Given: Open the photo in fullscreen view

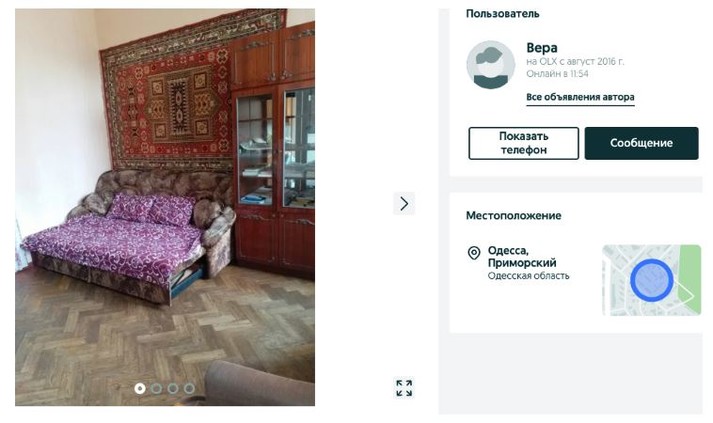Looking at the screenshot, I should pos(404,388).
